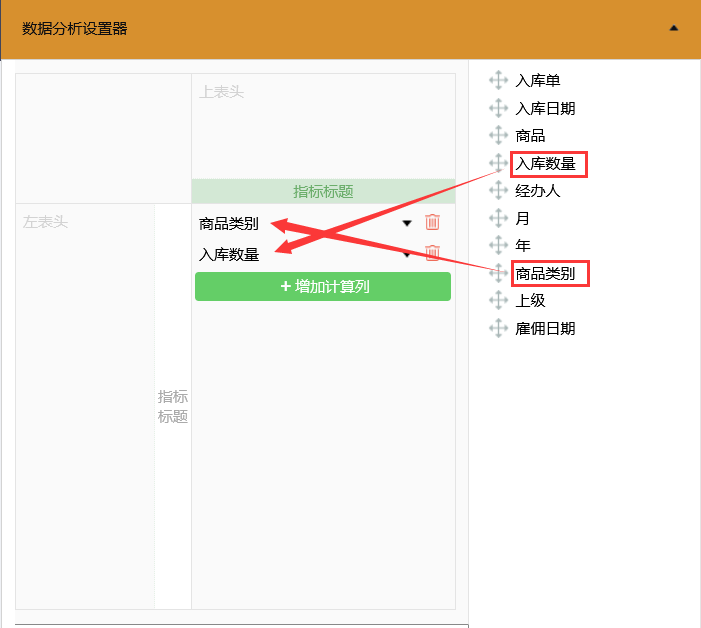This screenshot has width=701, height=628.
Task: Select the 入库单 field in list
Action: pos(537,80)
